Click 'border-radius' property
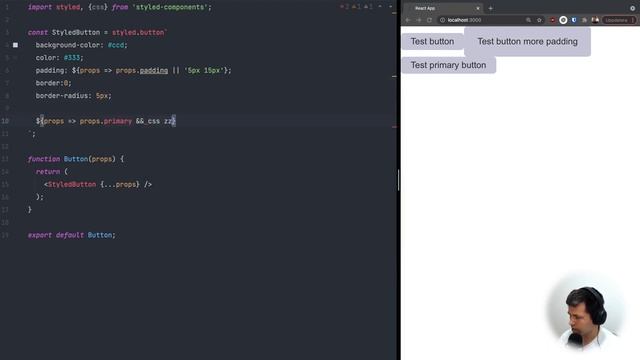 click(x=62, y=96)
